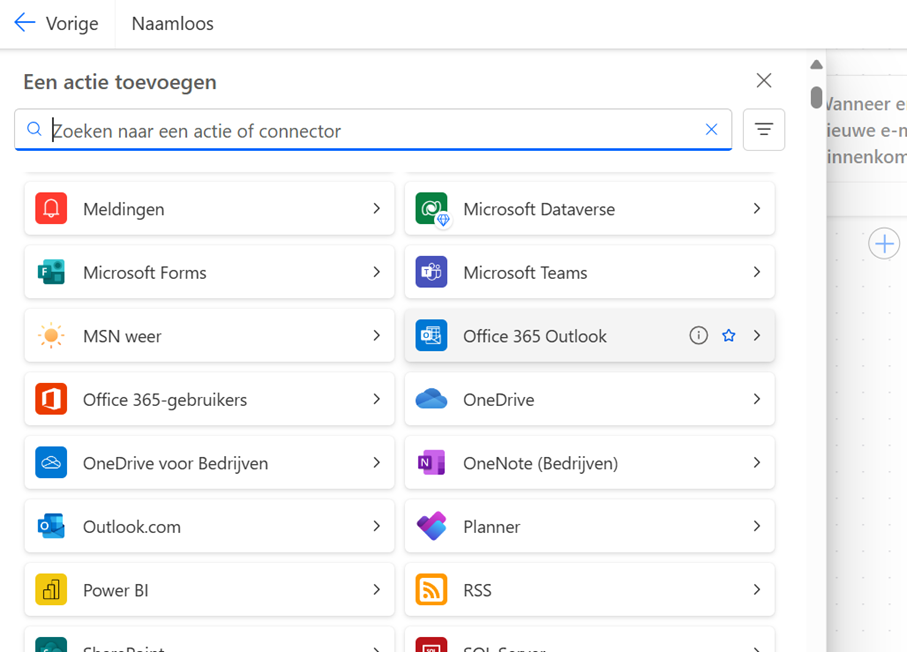Click the MSN weer sun icon
Screen dimensions: 907x652
point(51,336)
